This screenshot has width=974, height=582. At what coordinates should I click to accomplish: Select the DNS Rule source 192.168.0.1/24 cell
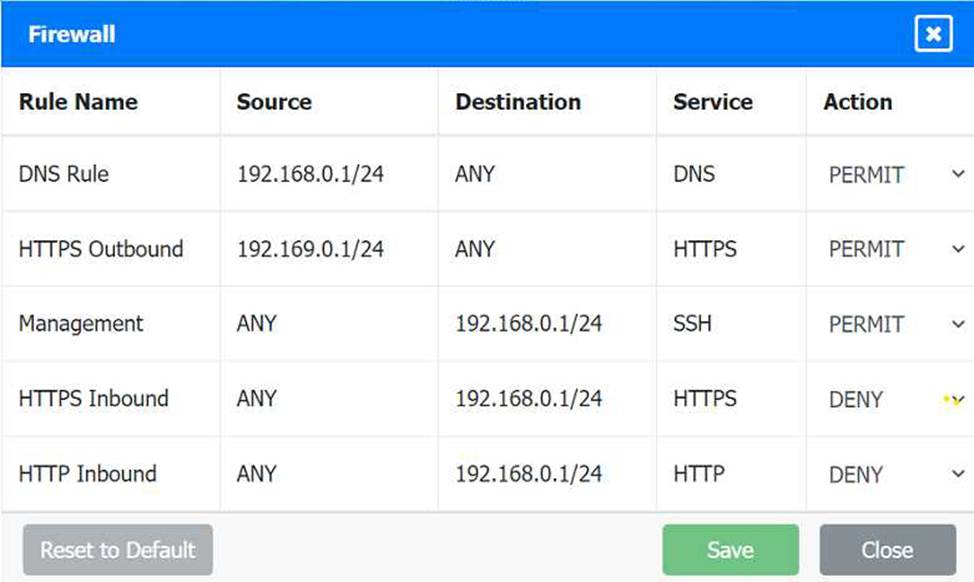pos(310,174)
